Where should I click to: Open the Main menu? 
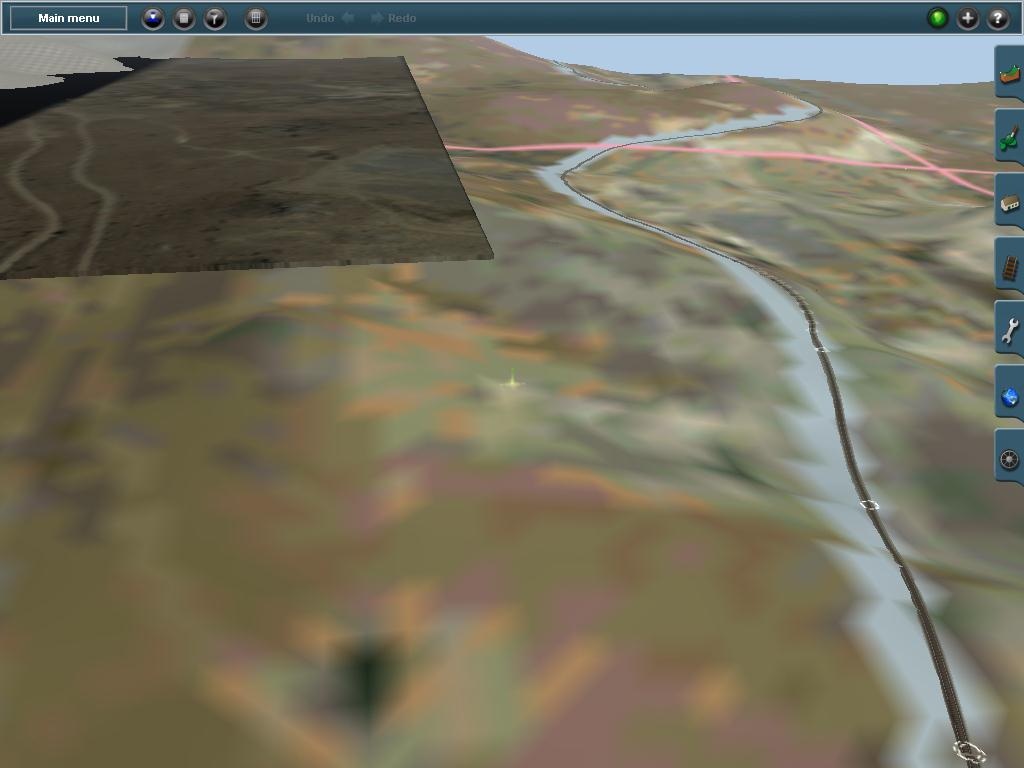pos(68,18)
